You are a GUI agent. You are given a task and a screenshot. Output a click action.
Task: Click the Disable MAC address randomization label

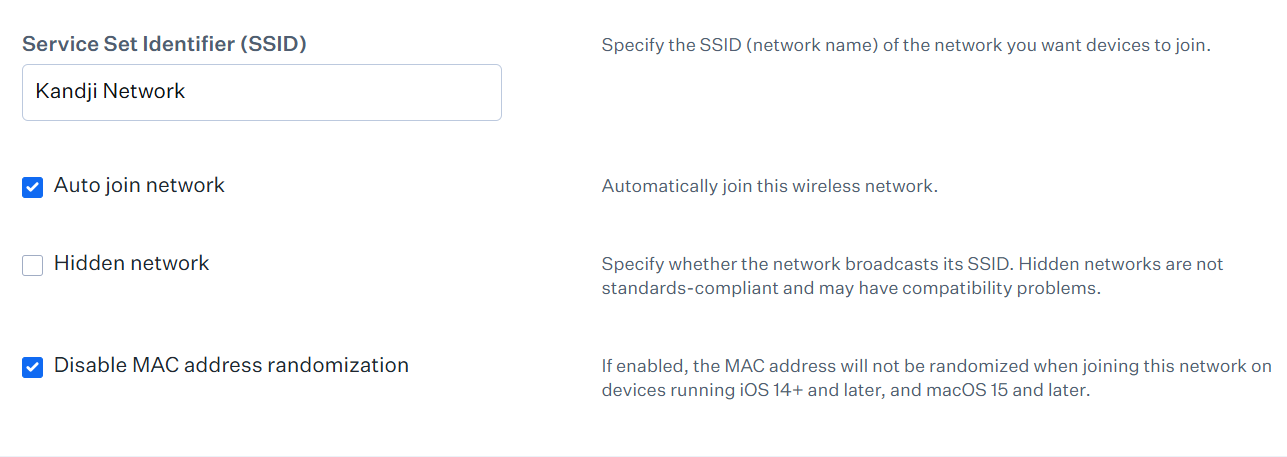click(x=231, y=365)
